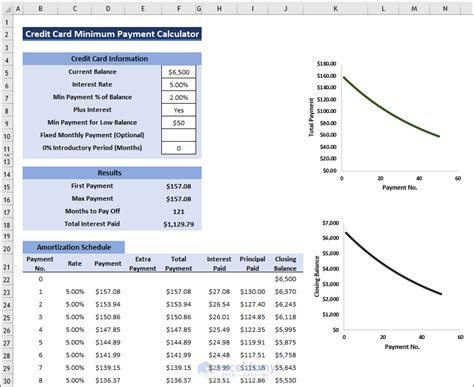Select First Payment value $157.08
The image size is (474, 387).
point(178,186)
